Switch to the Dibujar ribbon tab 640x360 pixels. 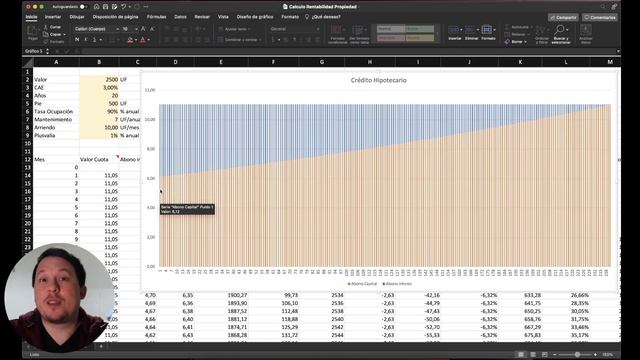click(77, 17)
